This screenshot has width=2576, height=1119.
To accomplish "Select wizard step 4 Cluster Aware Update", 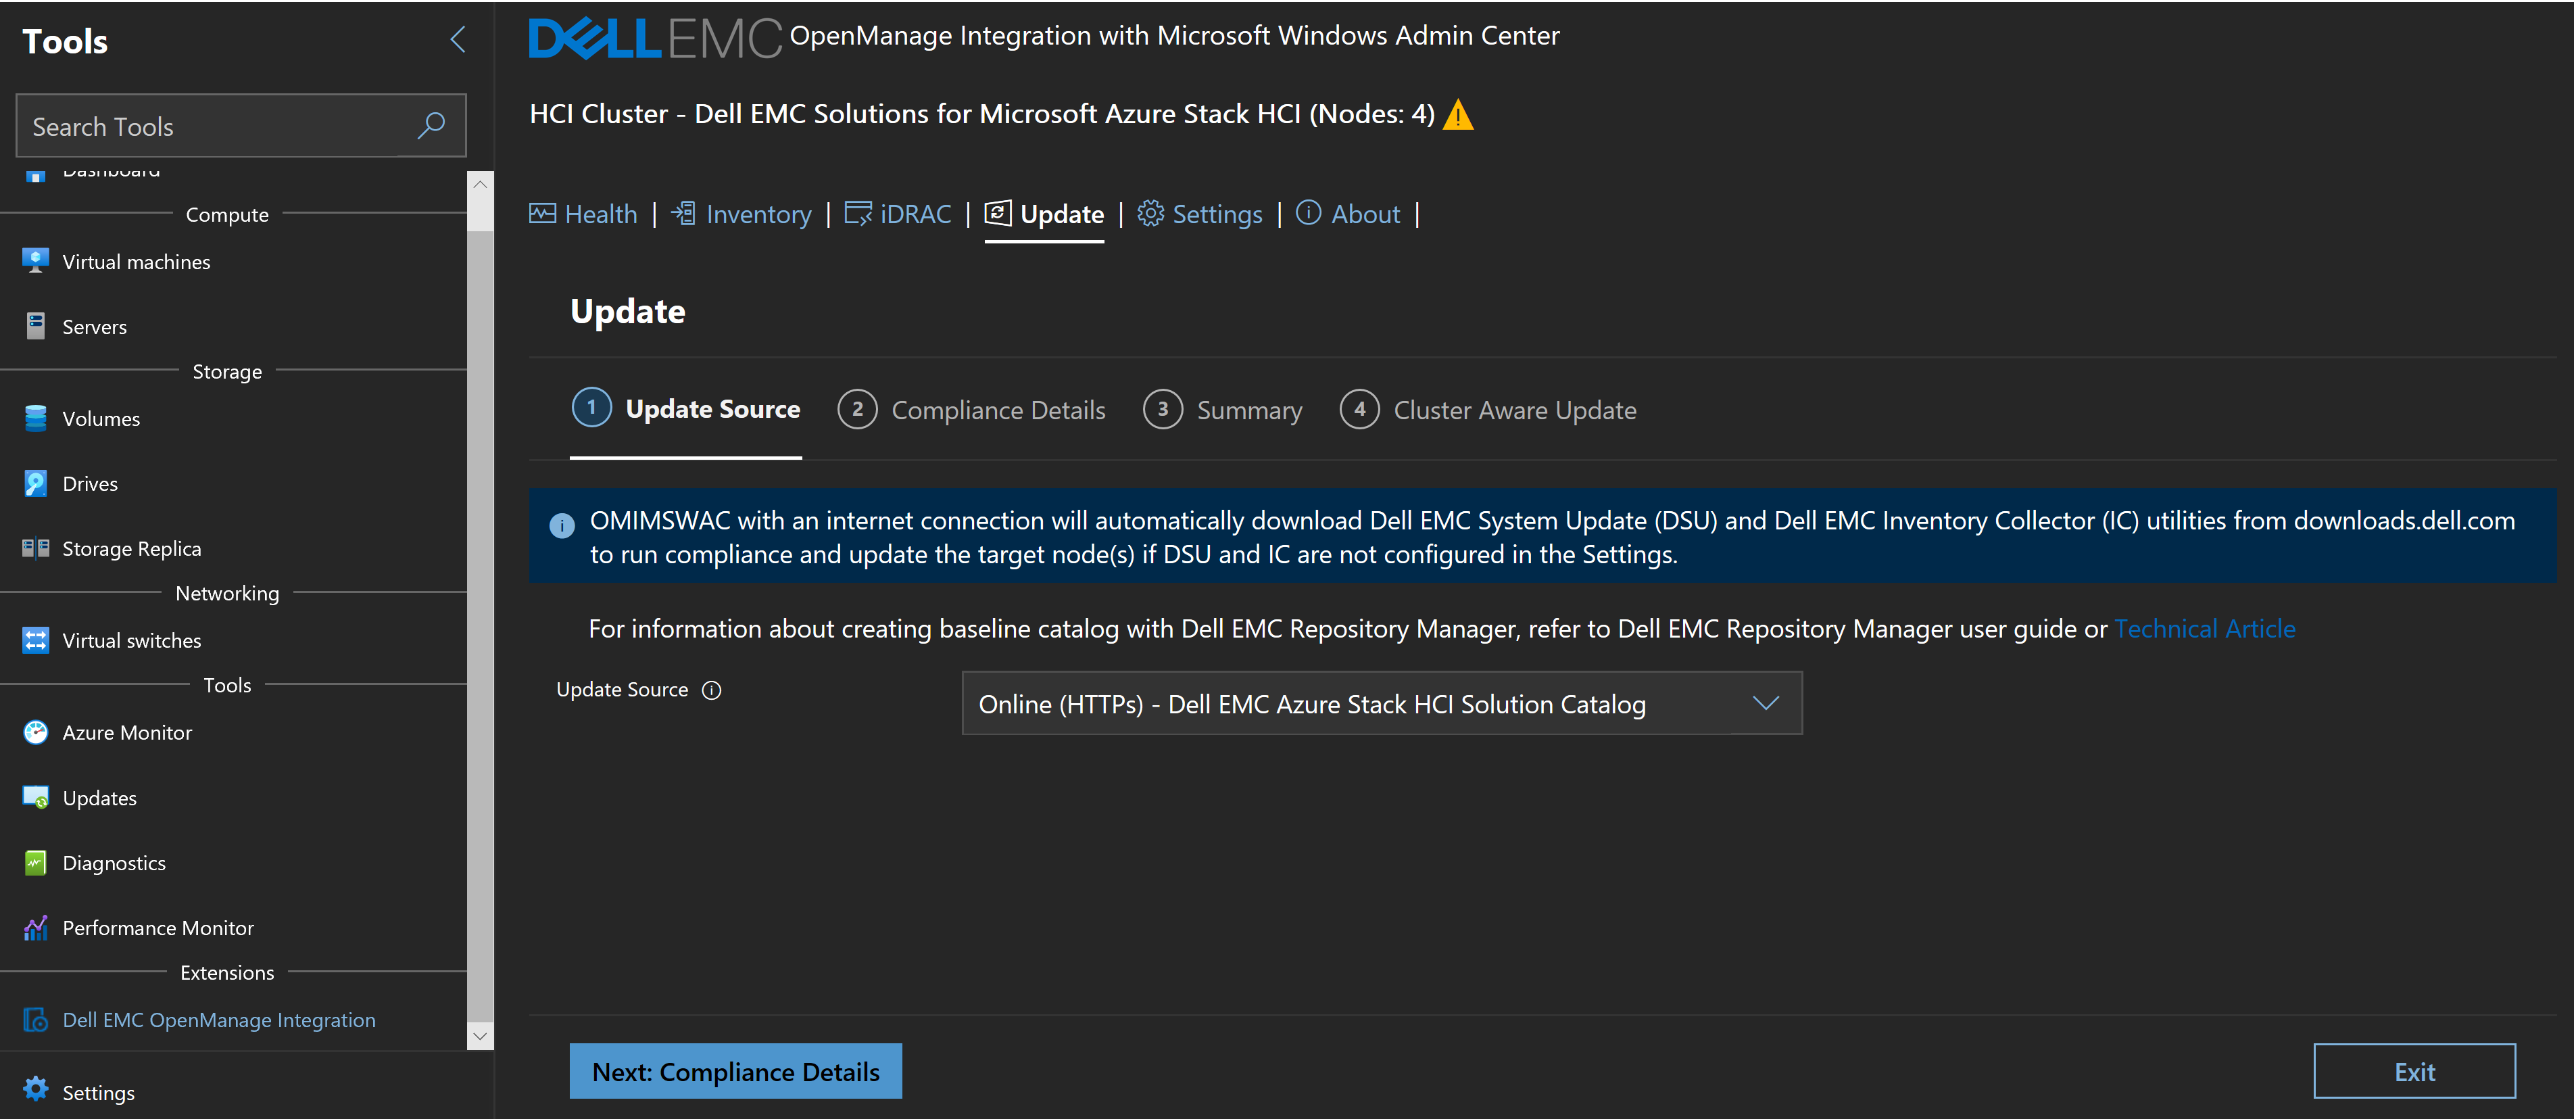I will (x=1488, y=410).
